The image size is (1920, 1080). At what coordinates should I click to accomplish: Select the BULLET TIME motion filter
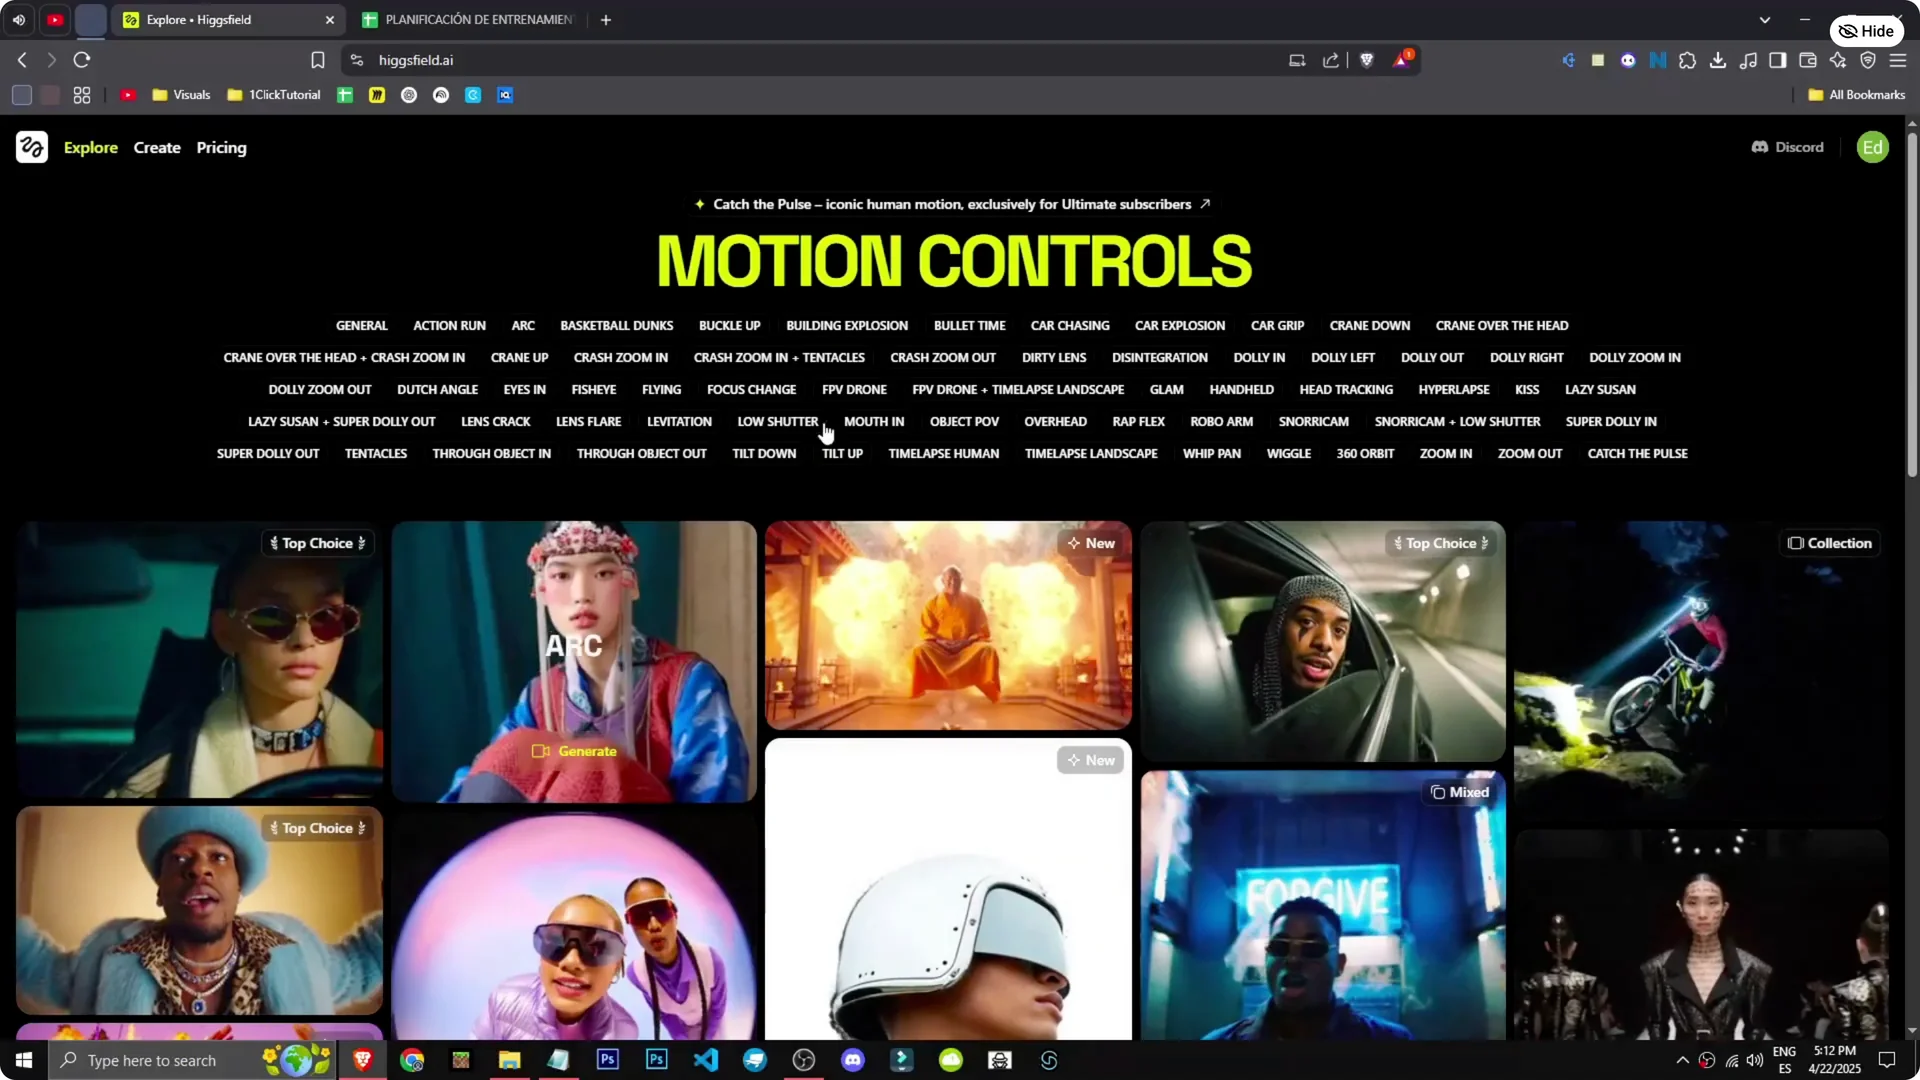[969, 325]
